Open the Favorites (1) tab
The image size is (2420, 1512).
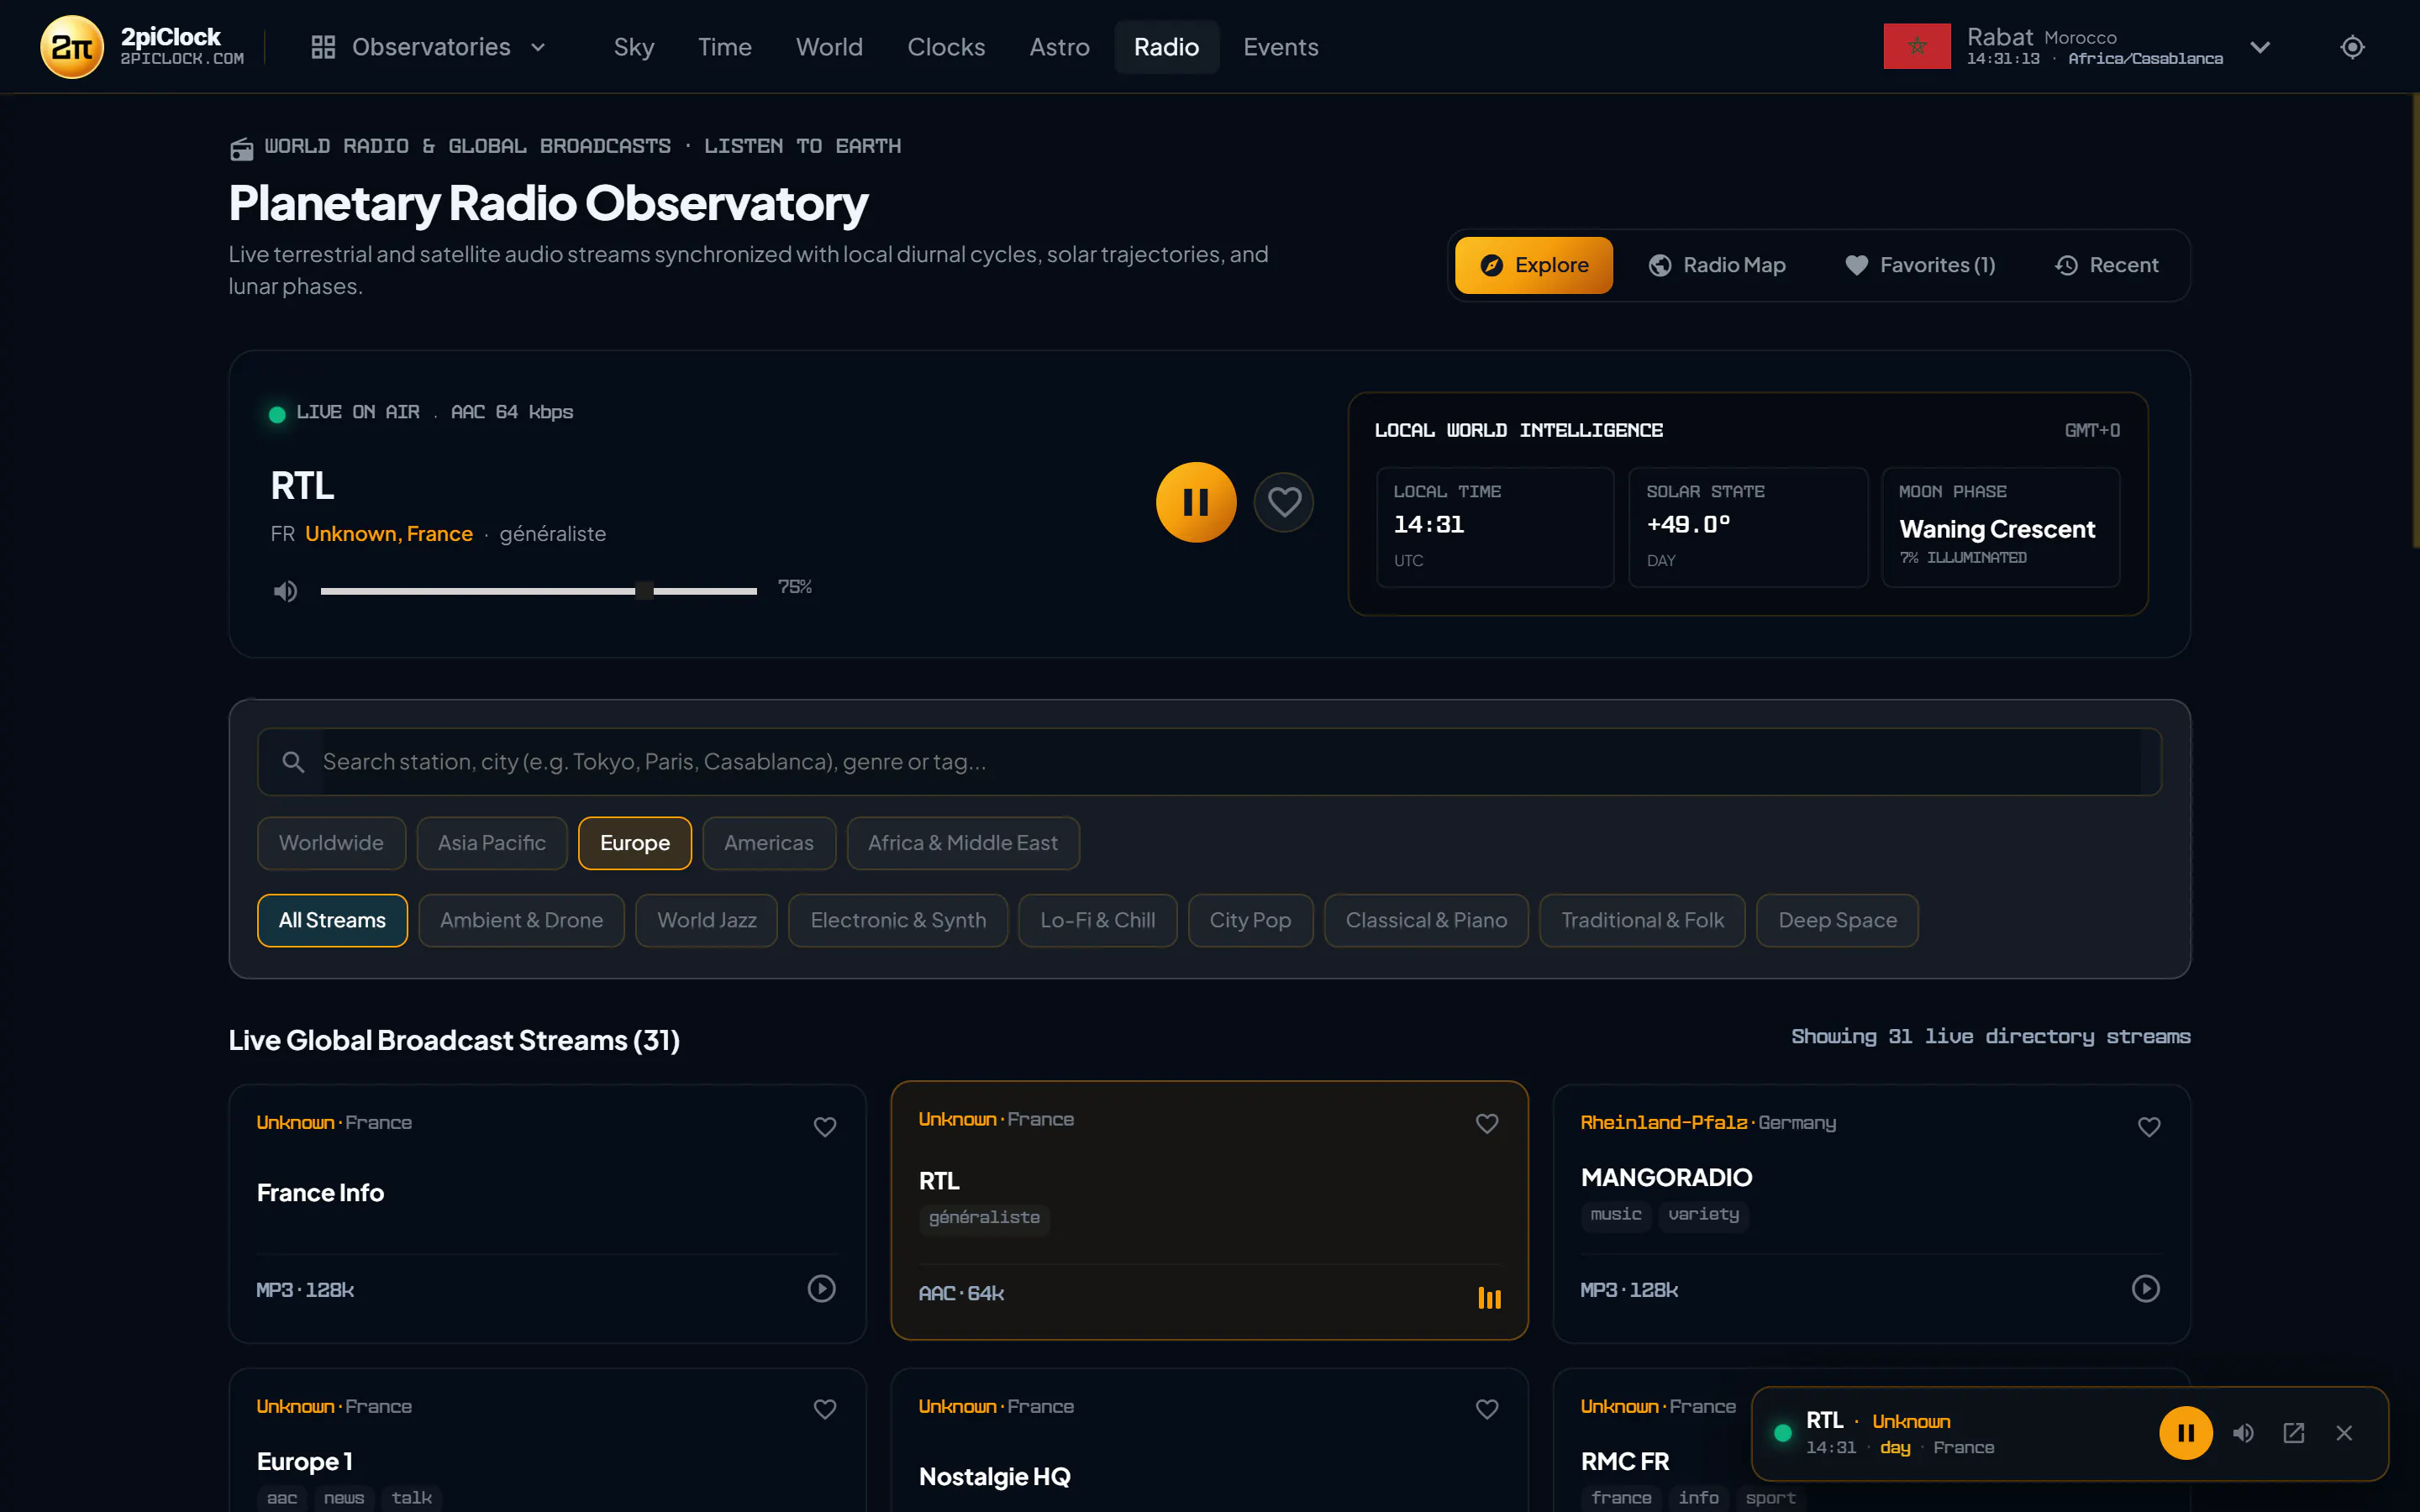pos(1920,265)
